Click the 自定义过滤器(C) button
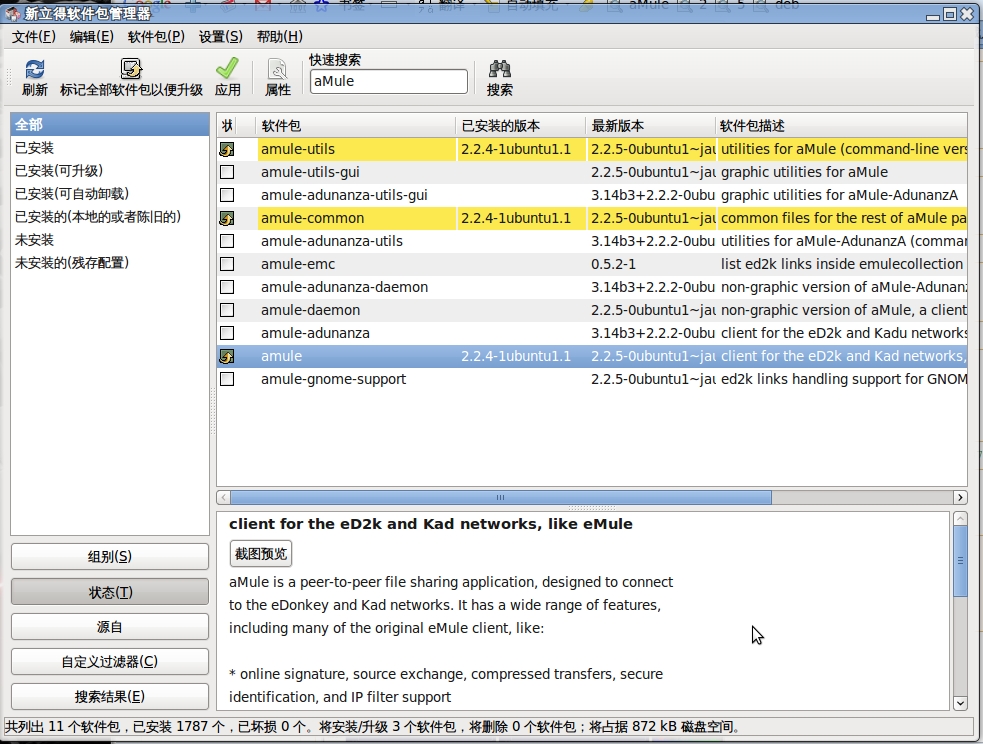This screenshot has width=983, height=744. [110, 661]
